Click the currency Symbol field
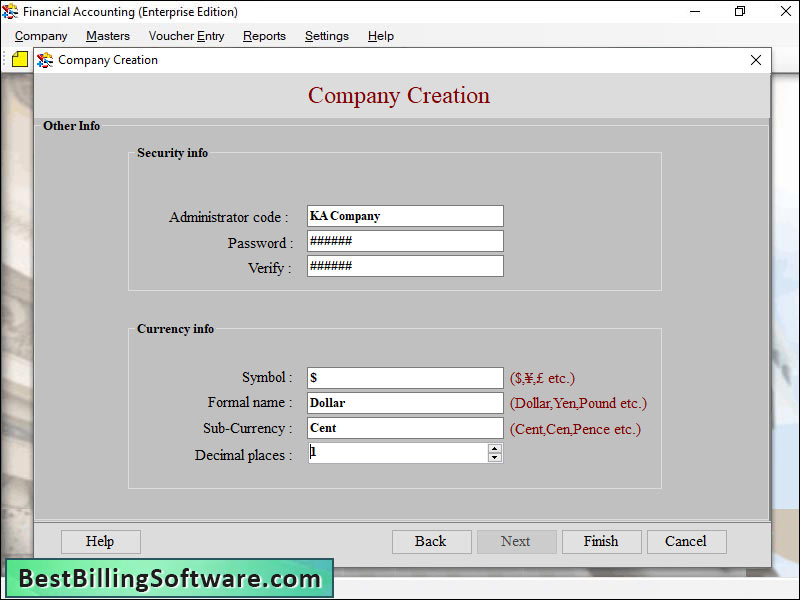This screenshot has height=600, width=800. tap(404, 378)
